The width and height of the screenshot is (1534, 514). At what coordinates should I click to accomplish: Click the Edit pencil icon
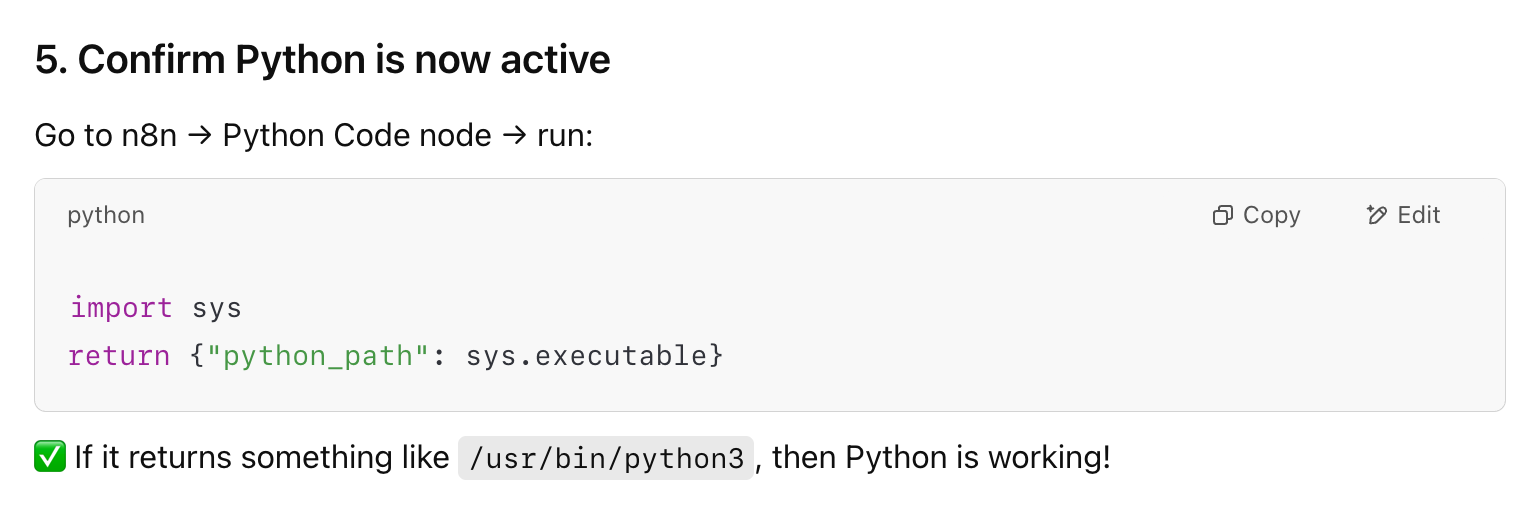[x=1376, y=215]
